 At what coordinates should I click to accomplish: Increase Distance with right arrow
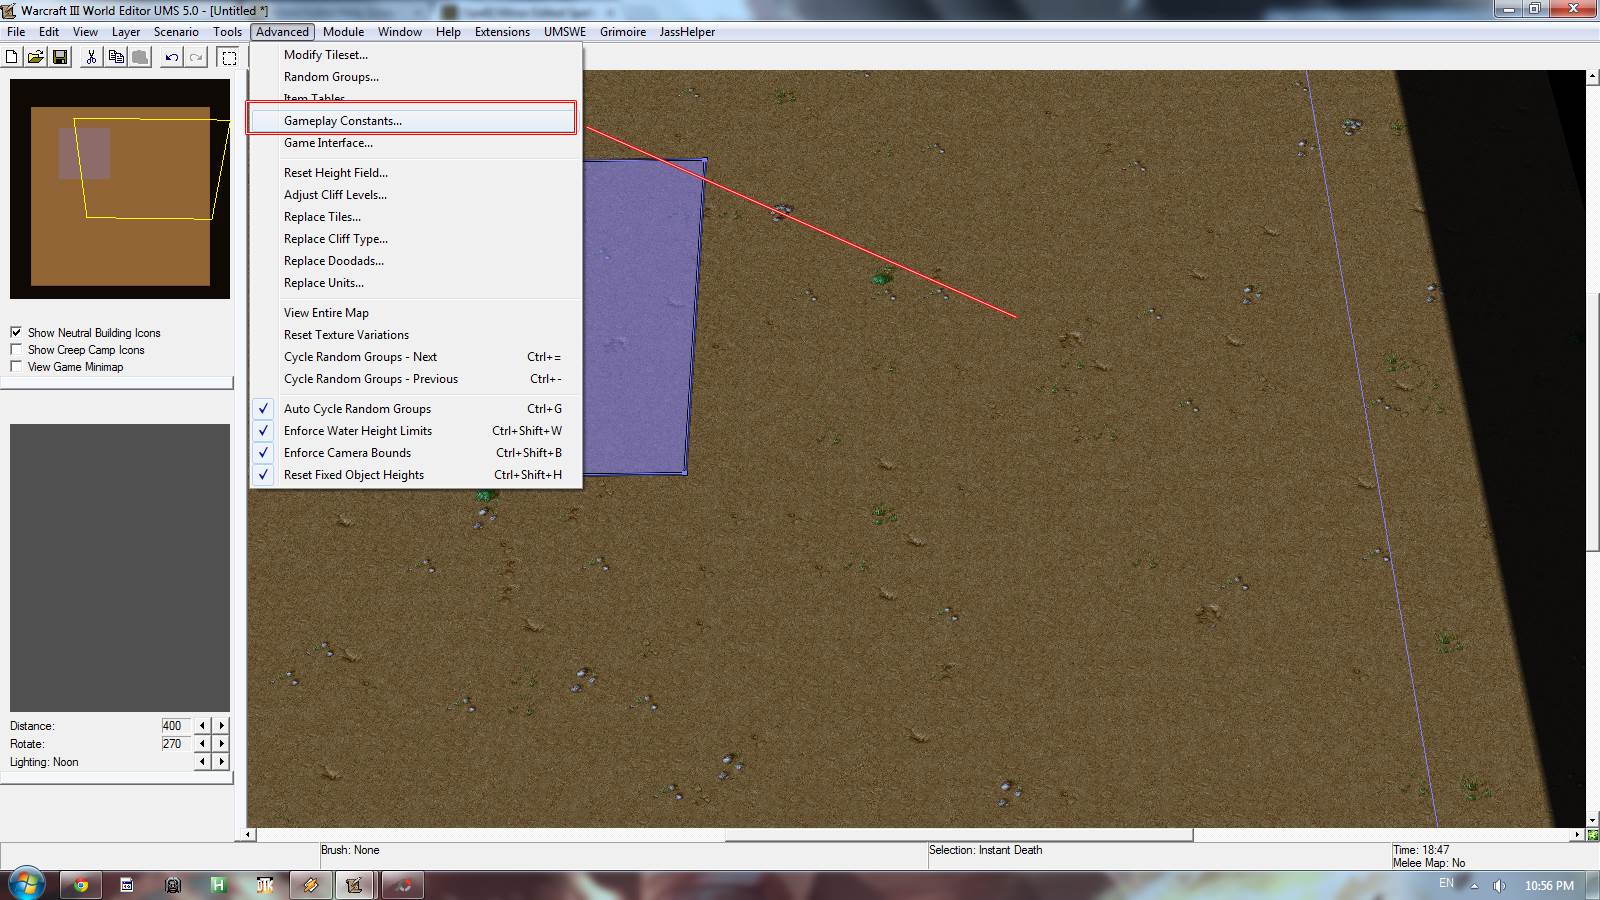[221, 726]
